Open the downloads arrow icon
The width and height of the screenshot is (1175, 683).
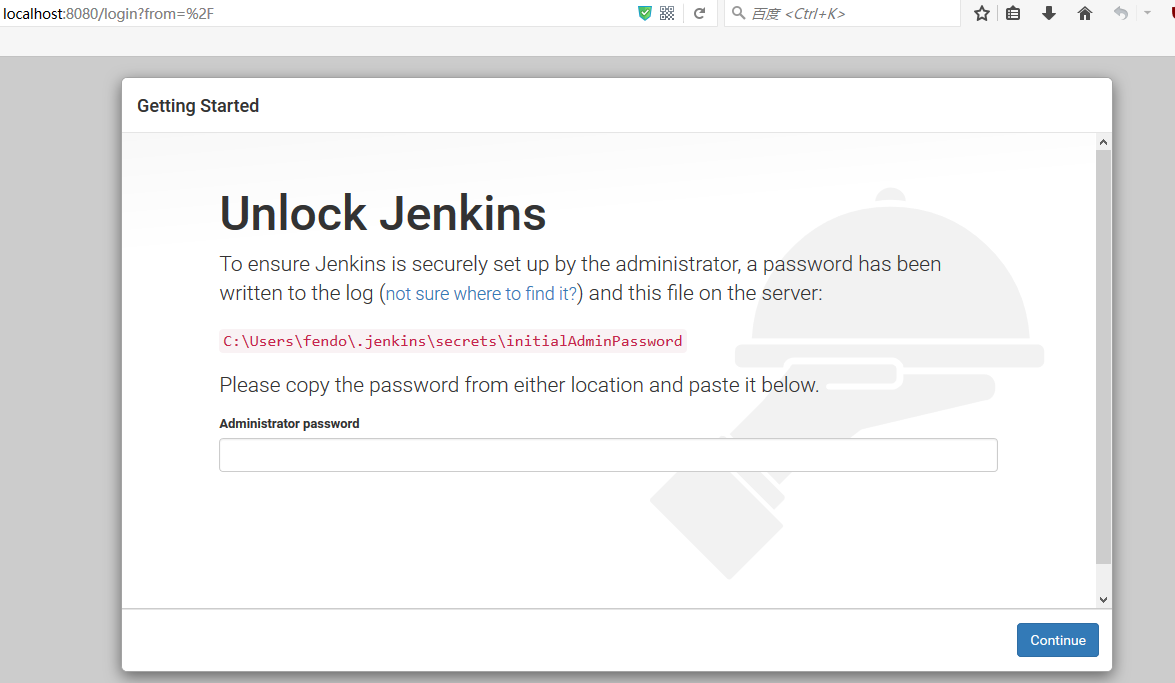click(1049, 13)
